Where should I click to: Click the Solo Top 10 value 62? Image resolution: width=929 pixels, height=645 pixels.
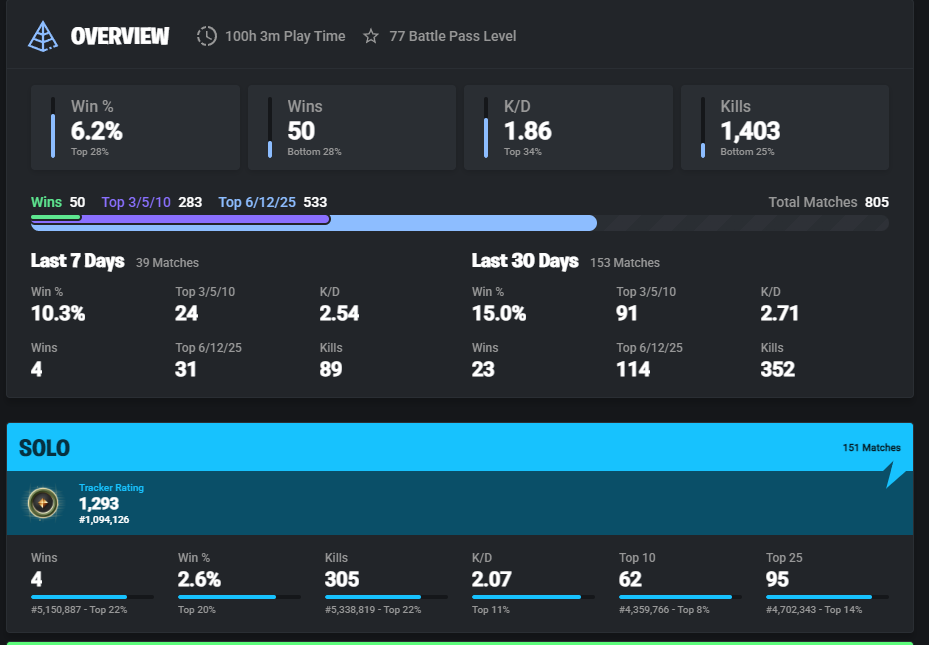630,579
